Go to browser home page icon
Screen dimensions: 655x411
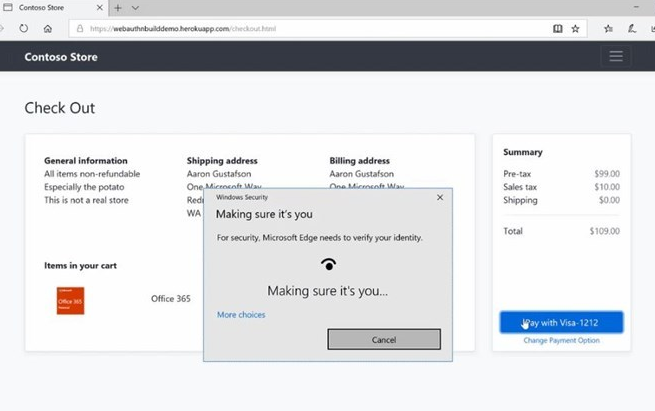point(48,28)
